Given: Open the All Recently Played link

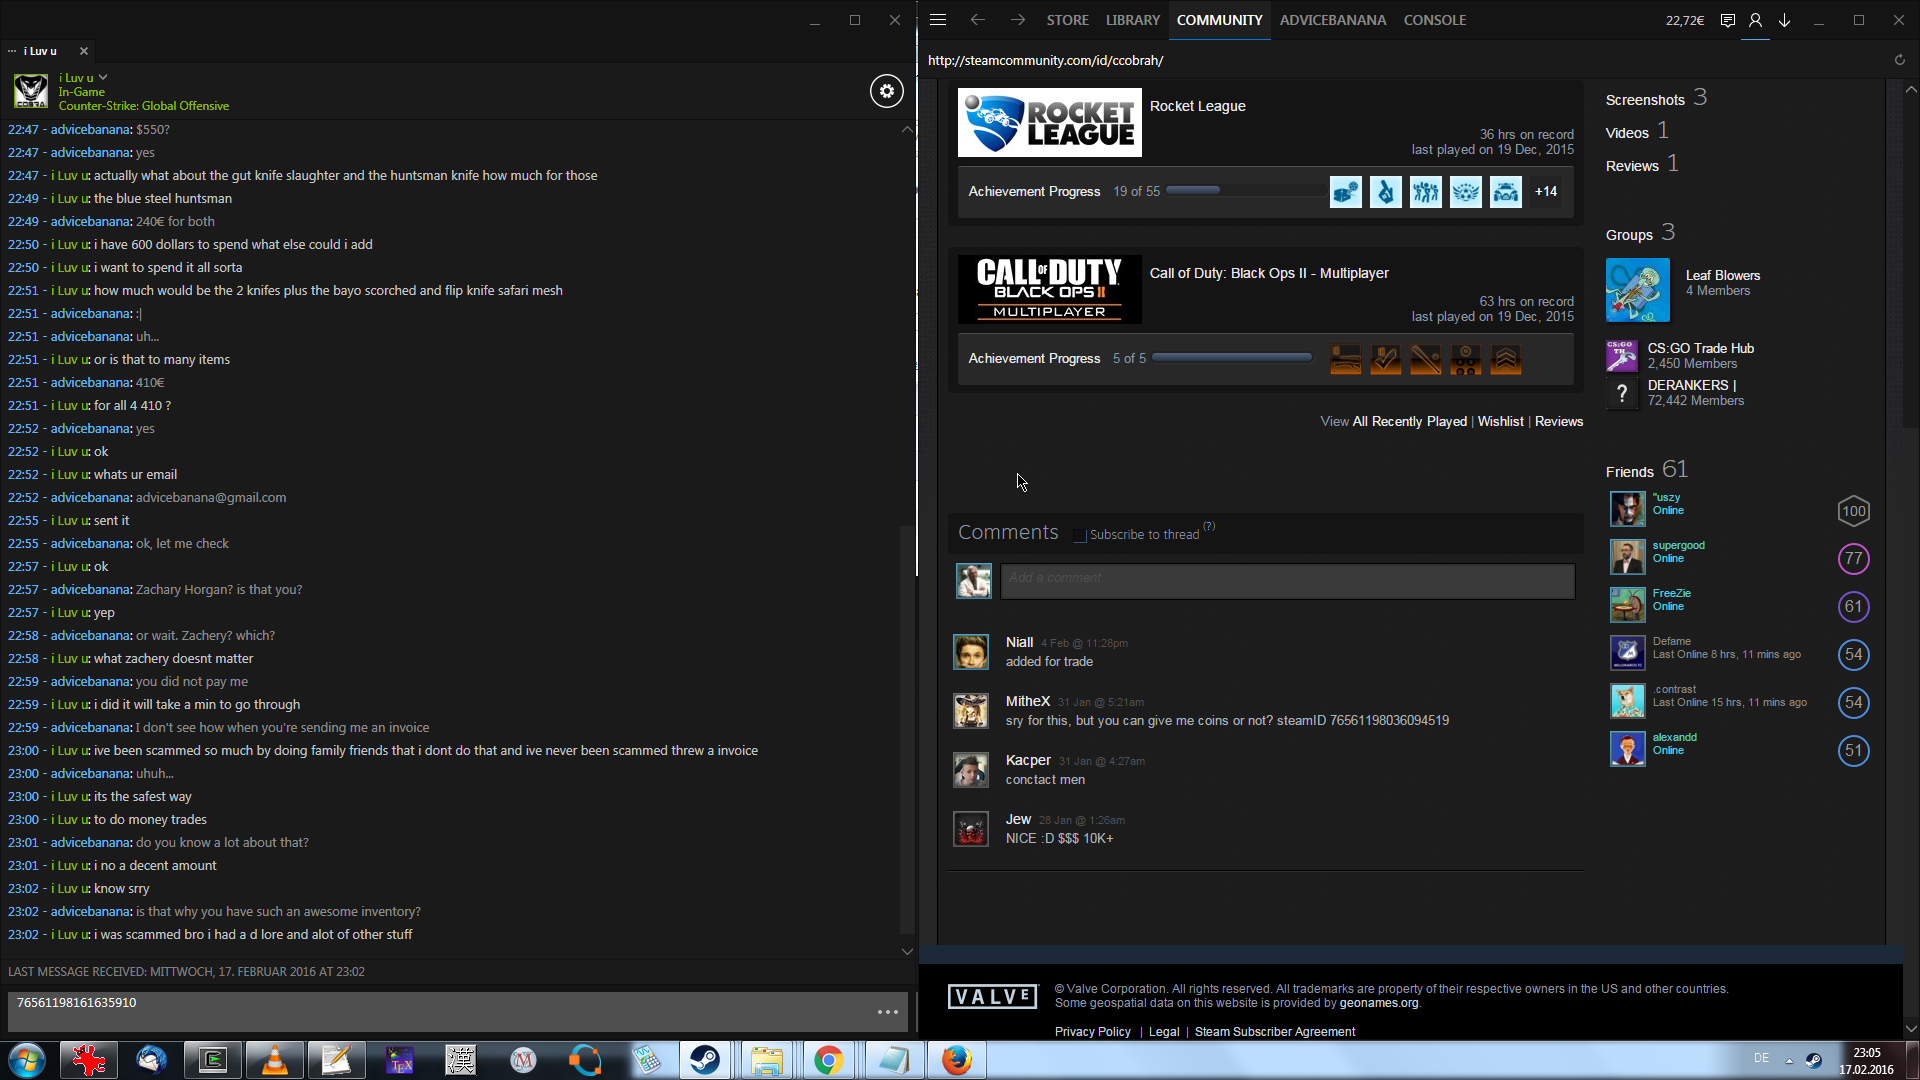Looking at the screenshot, I should pos(1409,421).
